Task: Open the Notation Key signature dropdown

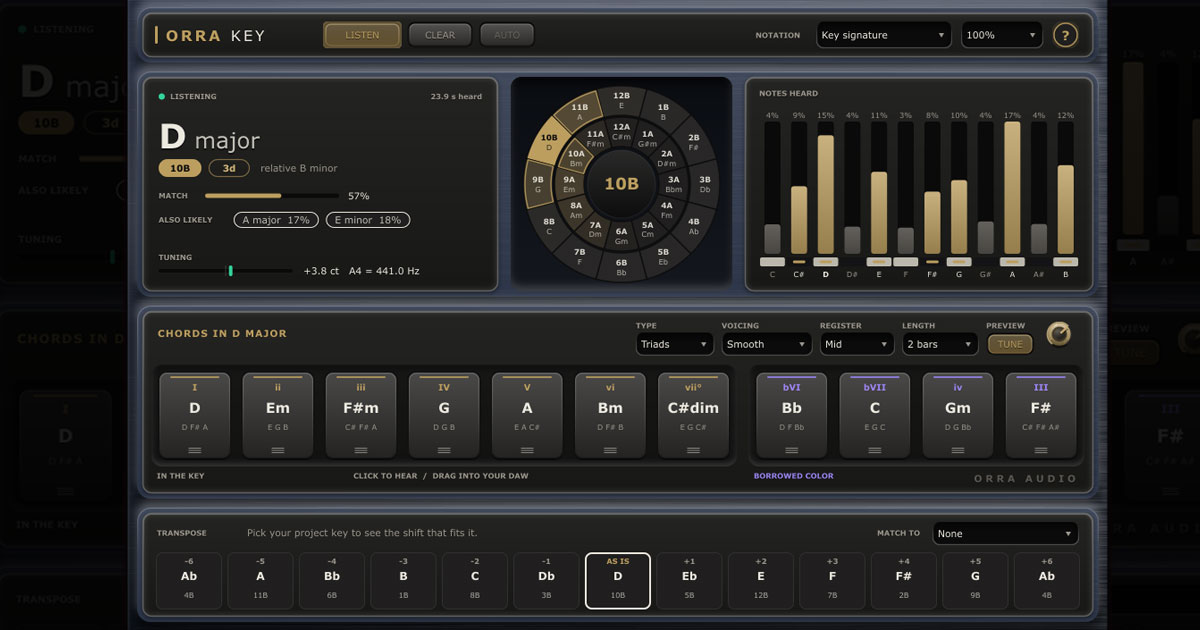Action: [884, 35]
